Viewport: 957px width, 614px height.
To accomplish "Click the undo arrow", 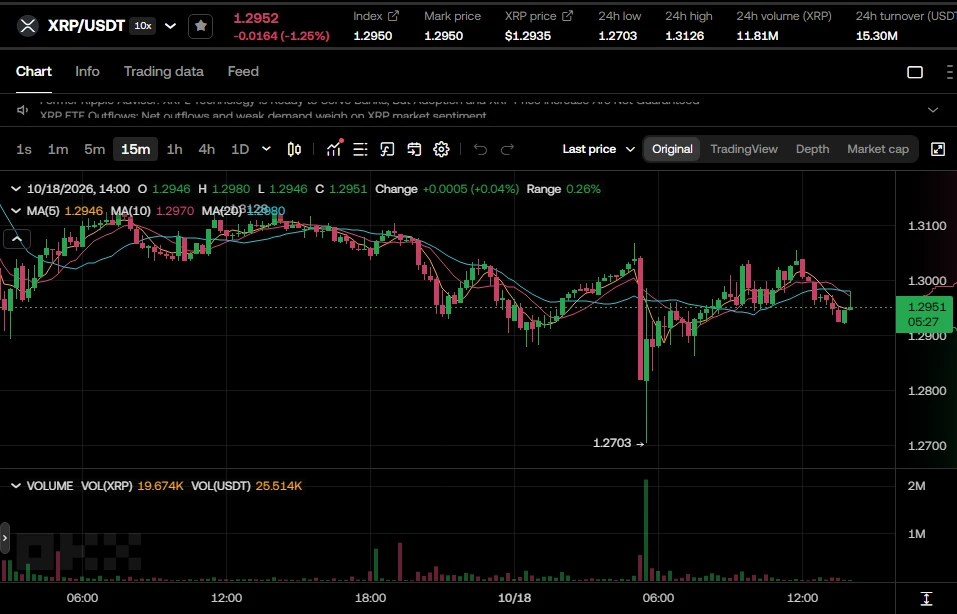I will (480, 149).
